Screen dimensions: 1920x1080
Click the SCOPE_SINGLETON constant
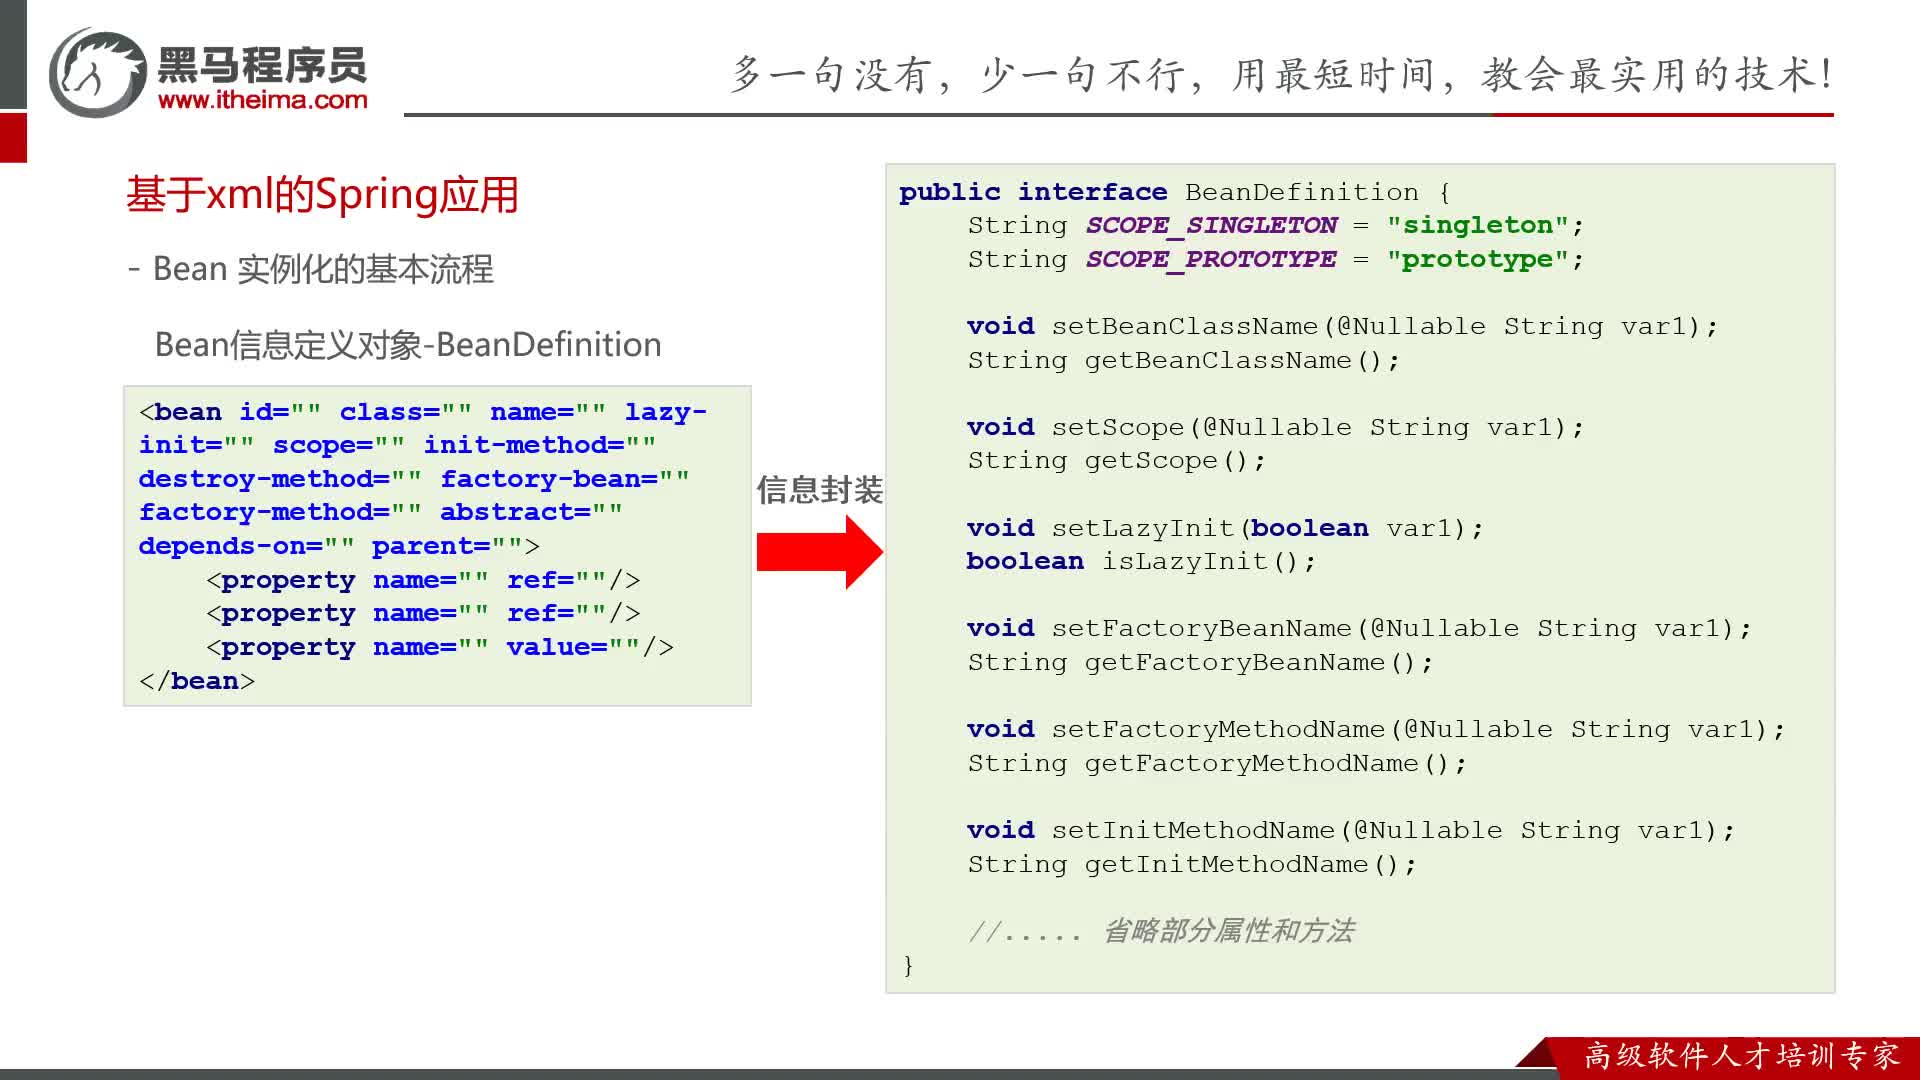point(1211,225)
